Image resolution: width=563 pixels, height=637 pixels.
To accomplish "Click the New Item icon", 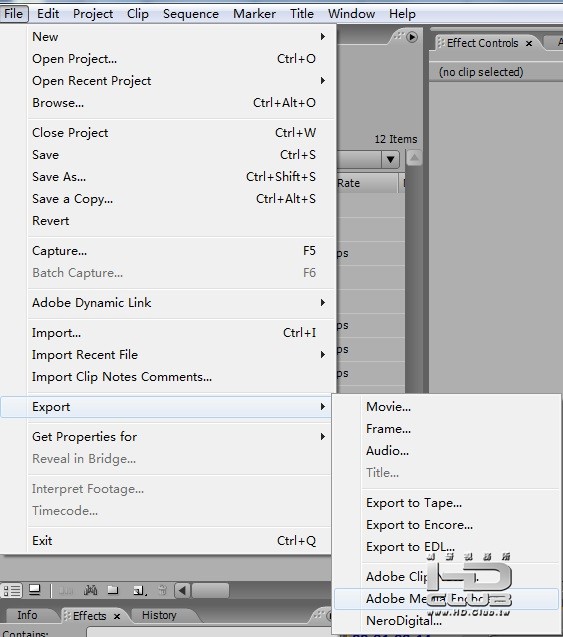I will [139, 591].
